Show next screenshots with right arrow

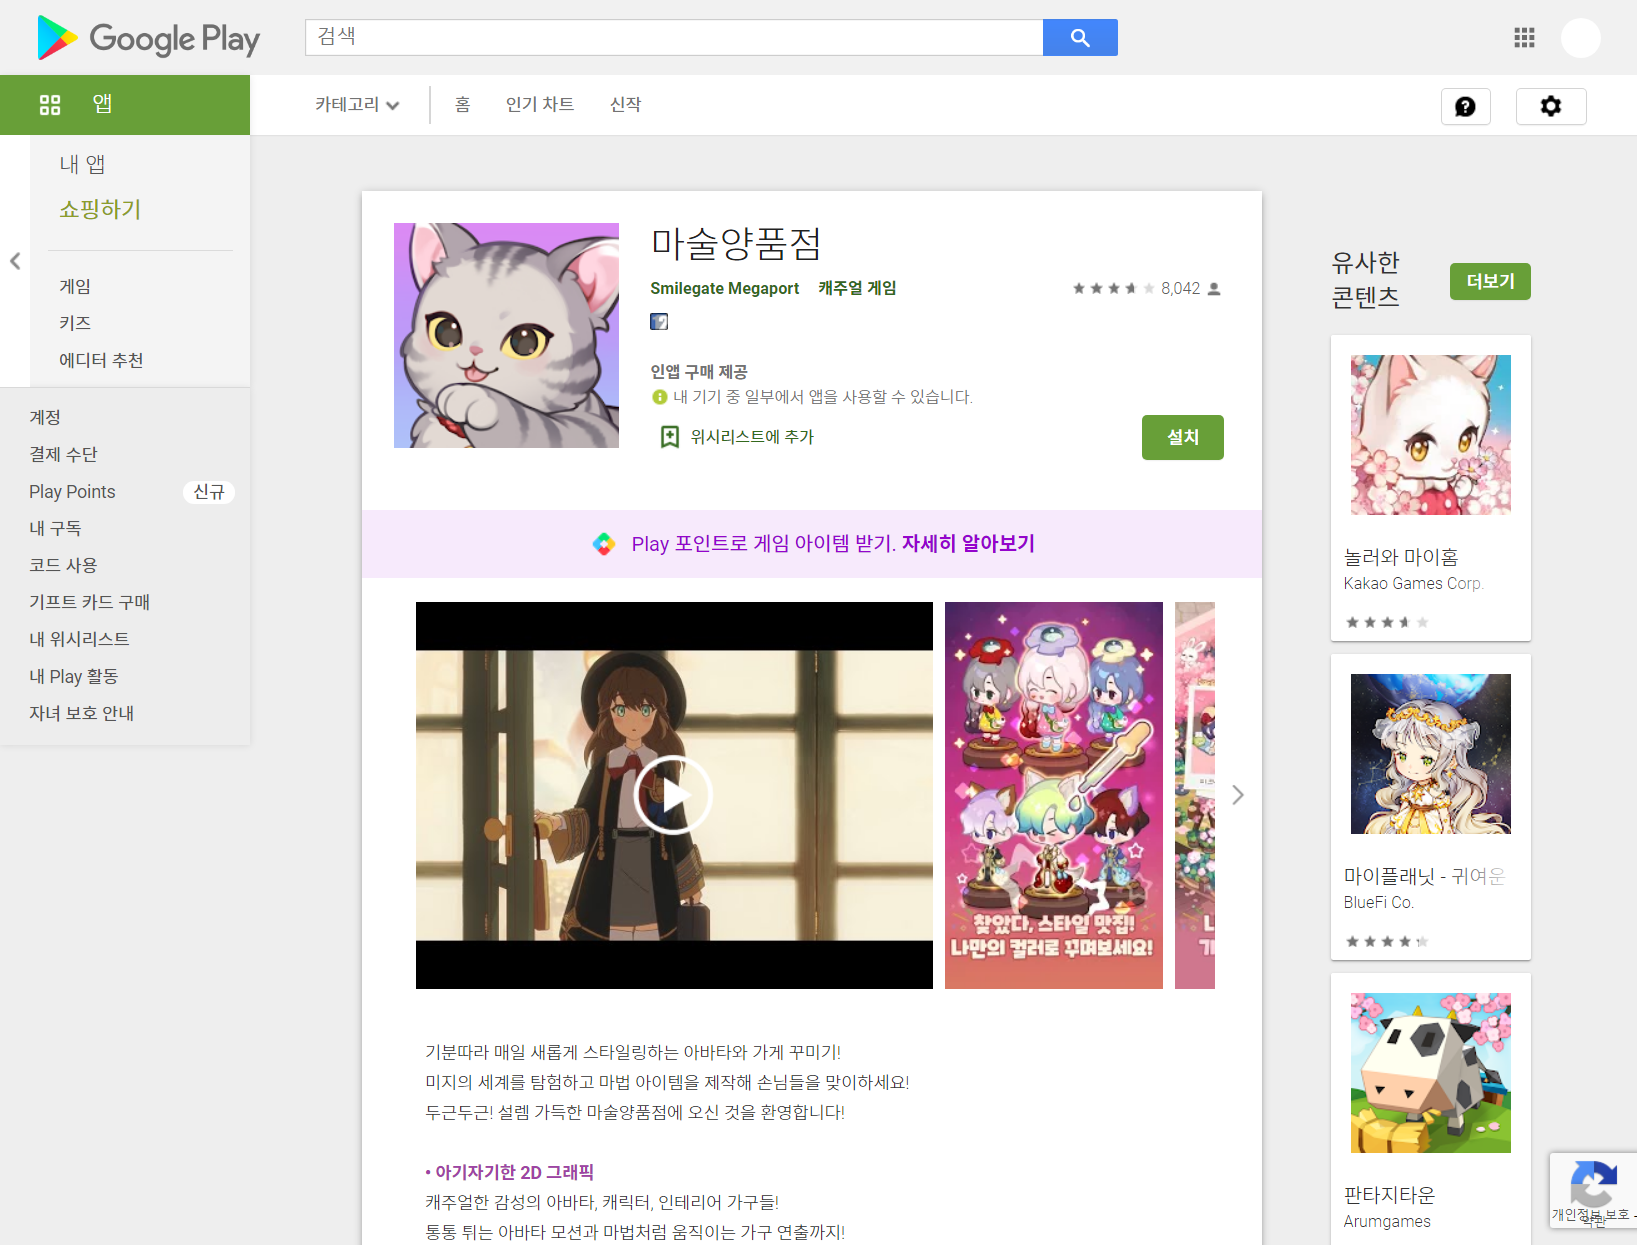pos(1238,795)
